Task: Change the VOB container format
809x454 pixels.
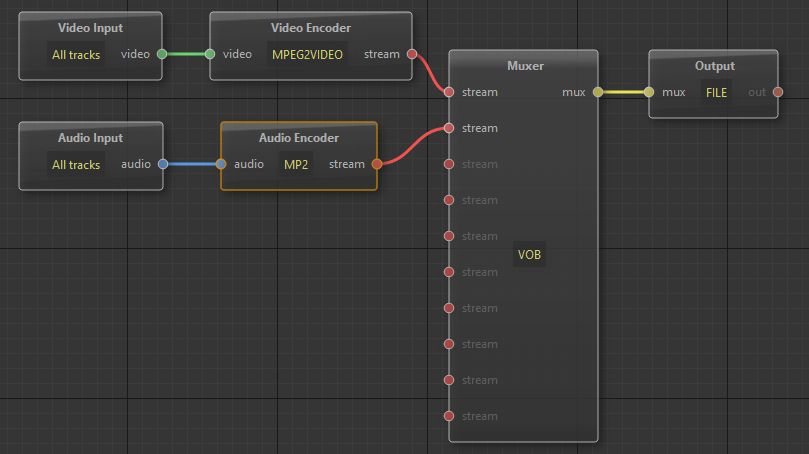Action: point(529,255)
